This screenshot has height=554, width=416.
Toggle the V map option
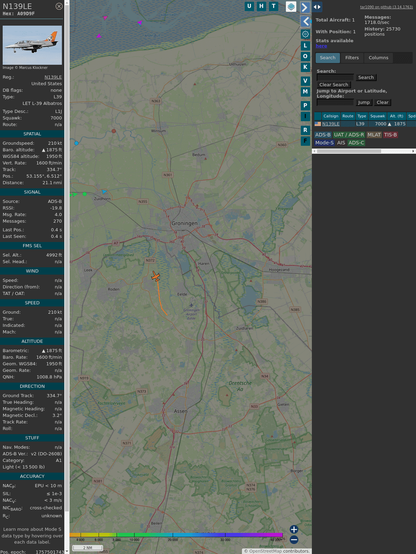coord(305,81)
